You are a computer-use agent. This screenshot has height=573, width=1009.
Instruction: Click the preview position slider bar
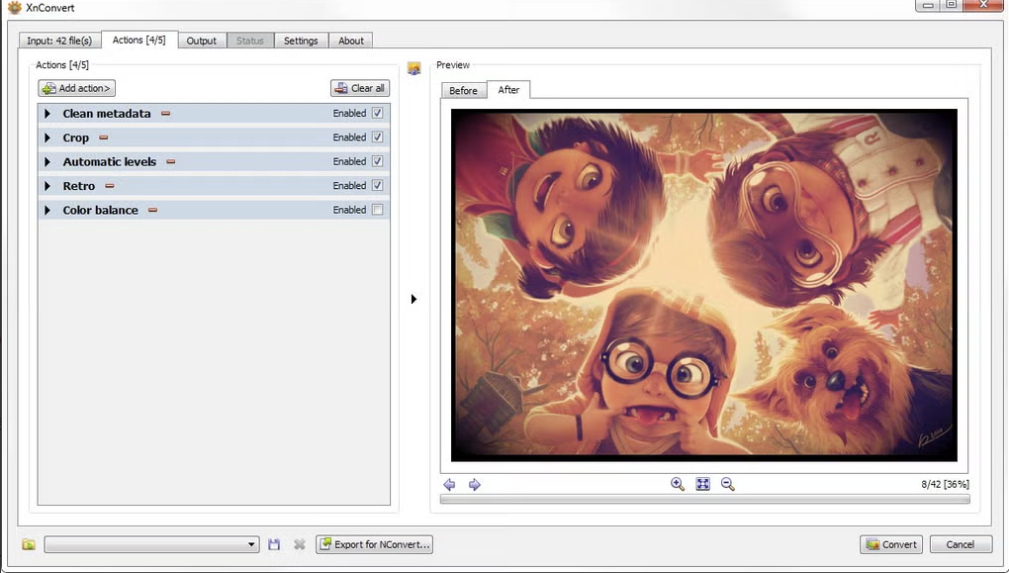pos(705,500)
